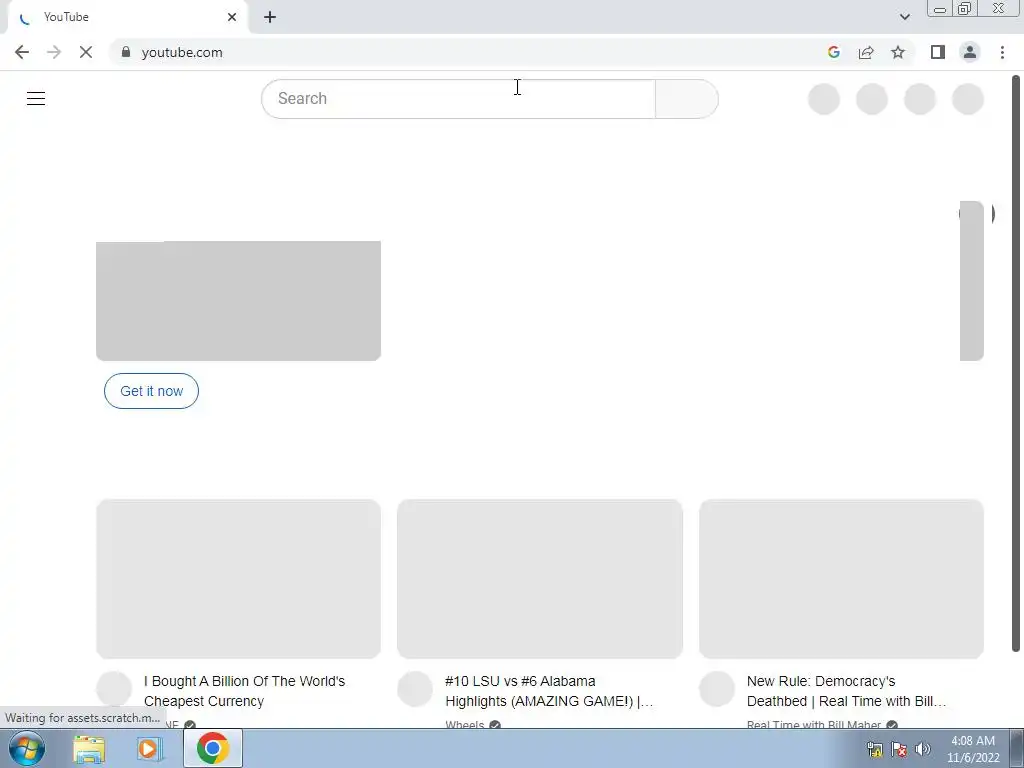This screenshot has width=1024, height=768.
Task: Click the search submit button
Action: [x=686, y=99]
